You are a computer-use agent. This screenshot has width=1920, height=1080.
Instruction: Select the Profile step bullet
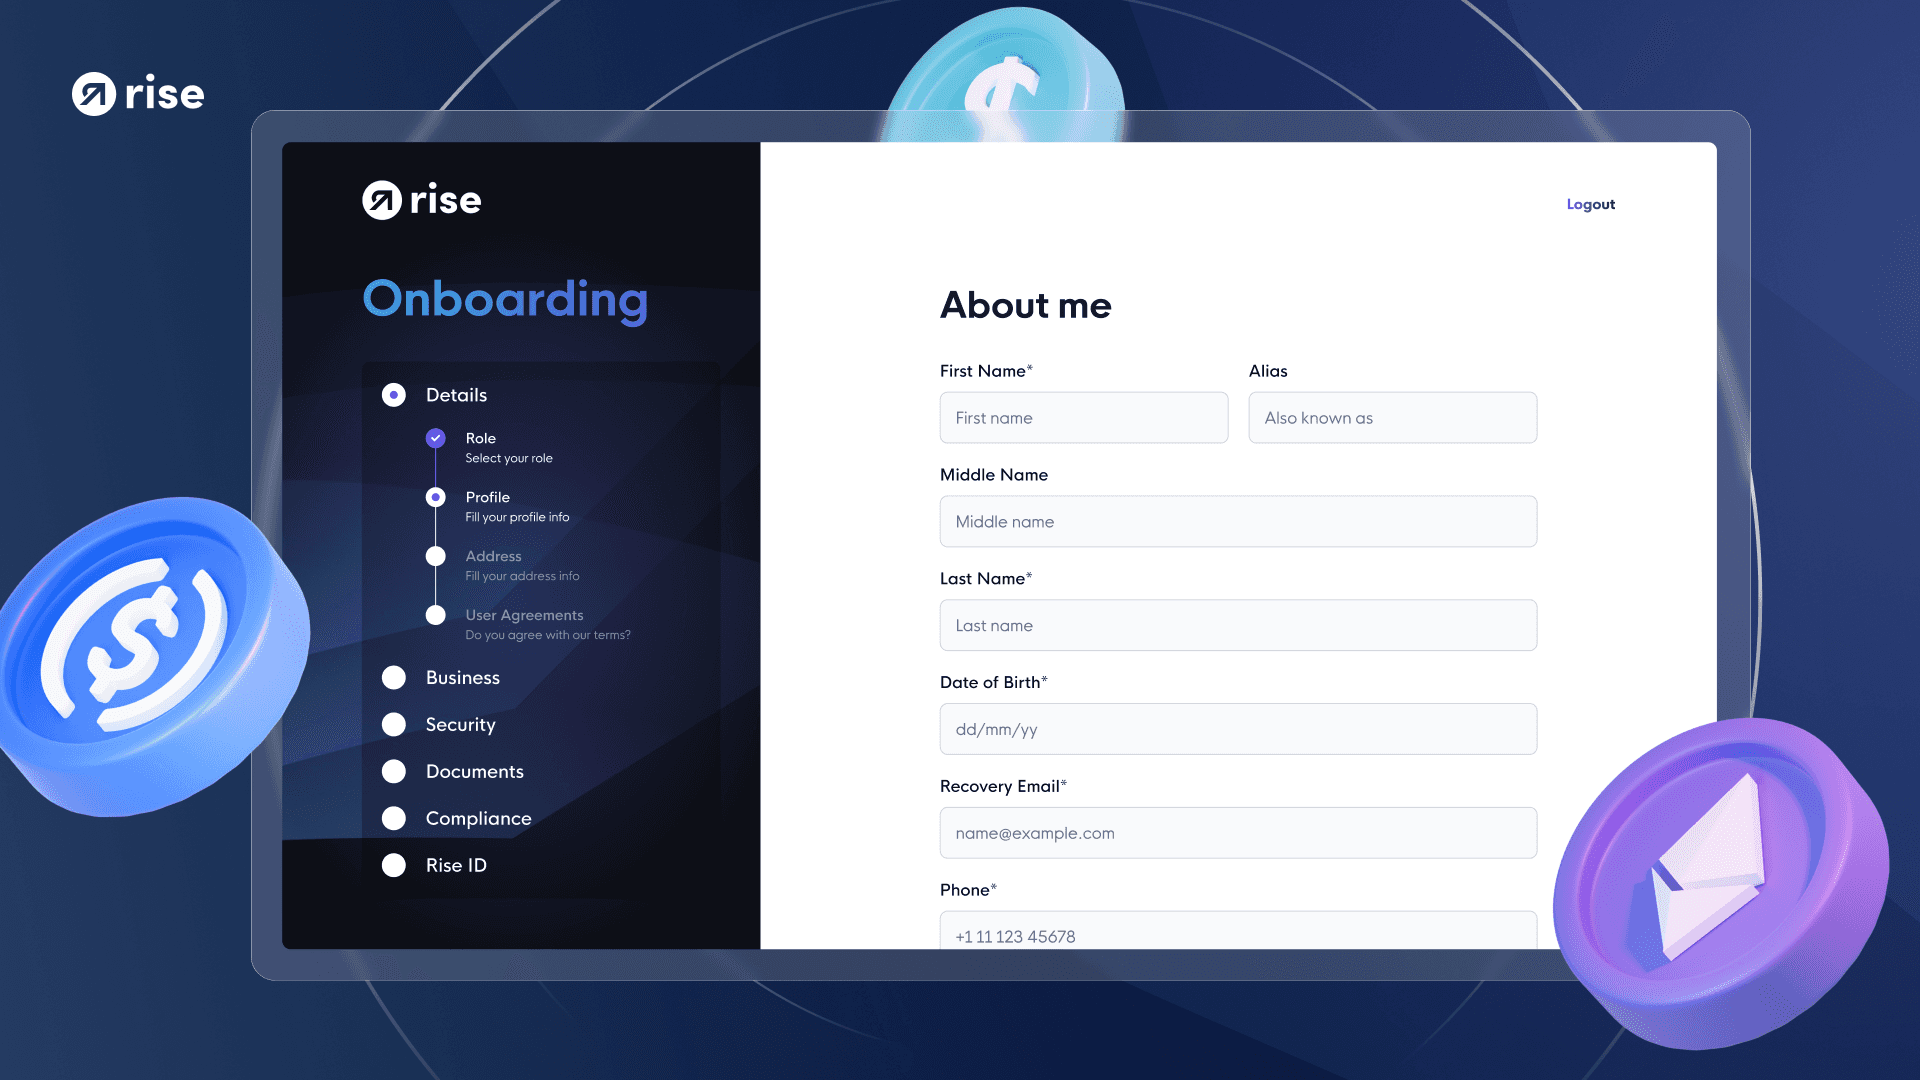tap(436, 497)
